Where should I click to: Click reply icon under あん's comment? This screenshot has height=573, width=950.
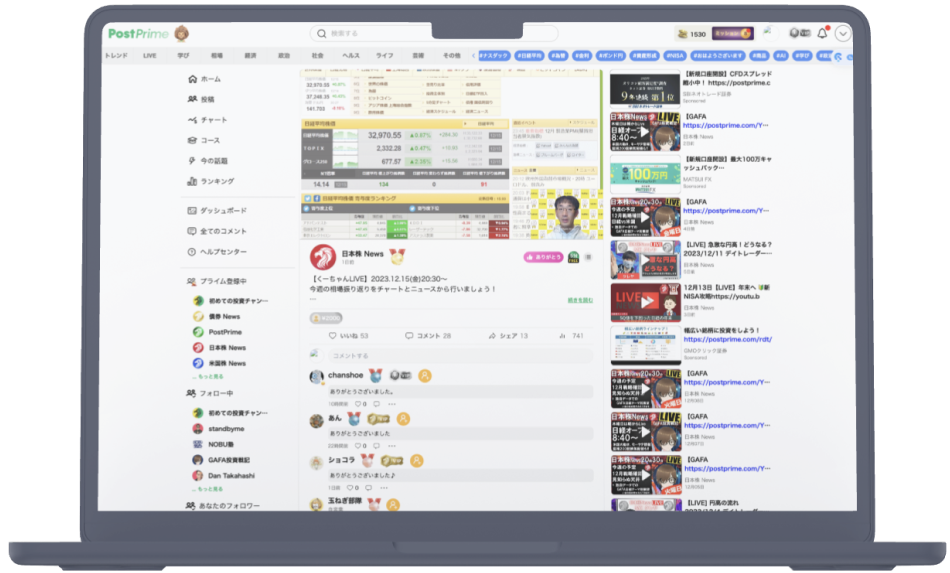(376, 446)
